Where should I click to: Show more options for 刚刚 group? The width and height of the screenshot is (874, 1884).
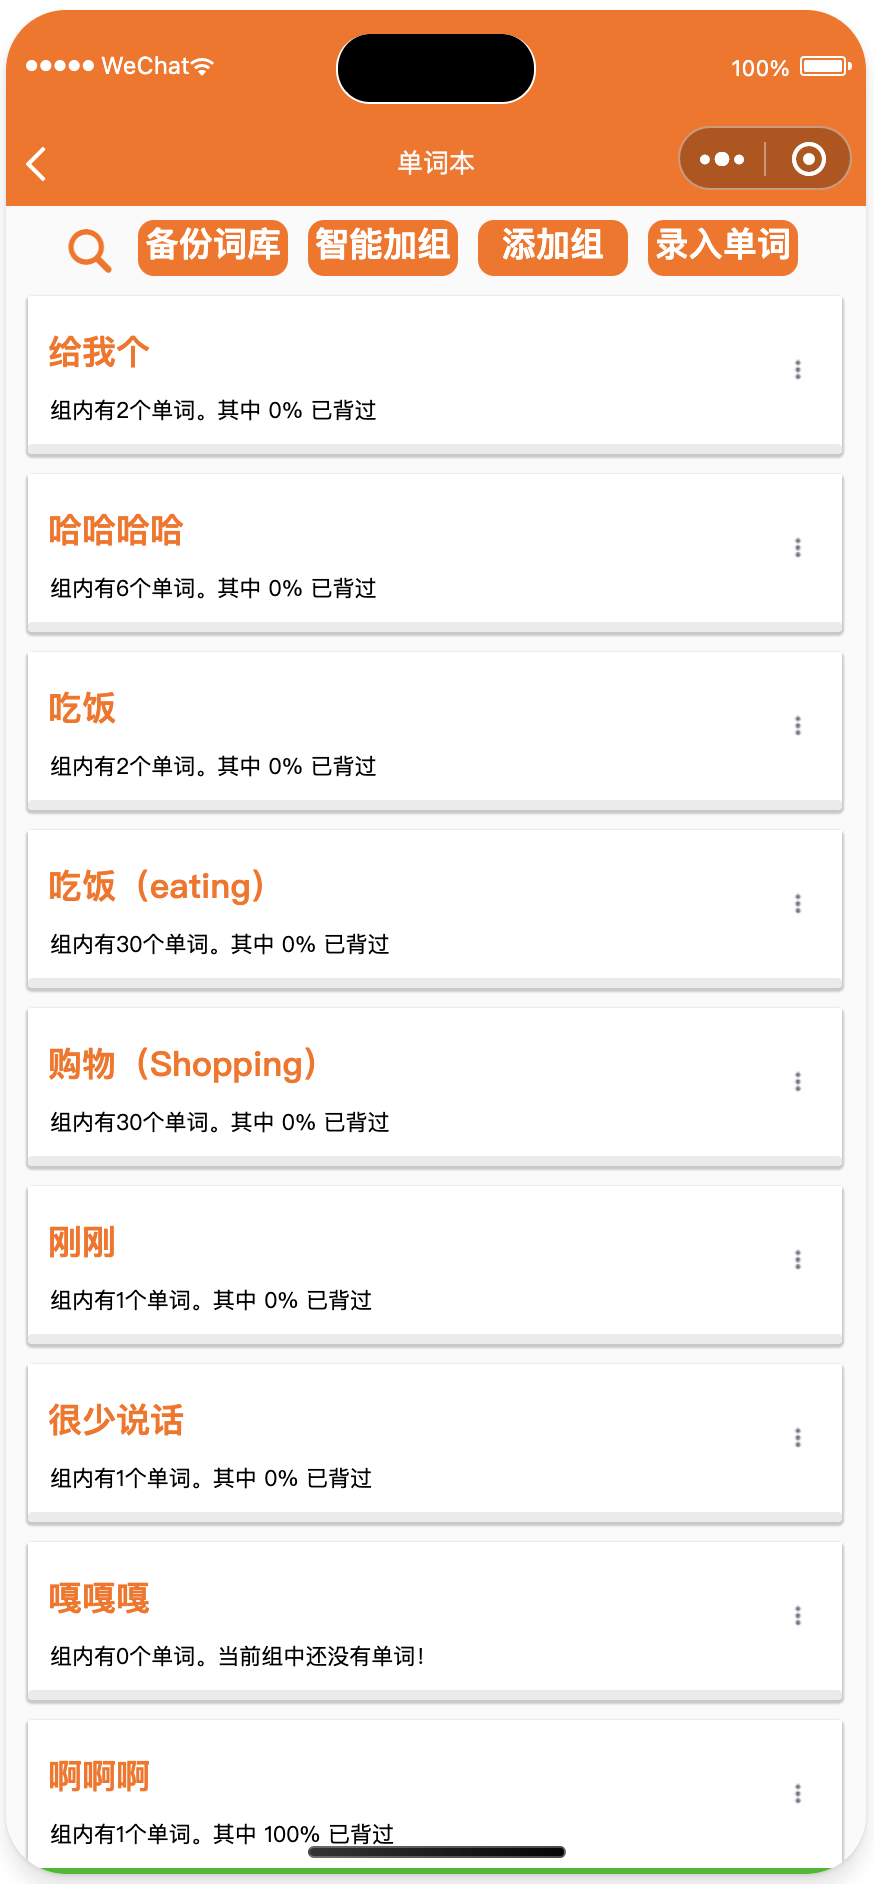point(798,1260)
